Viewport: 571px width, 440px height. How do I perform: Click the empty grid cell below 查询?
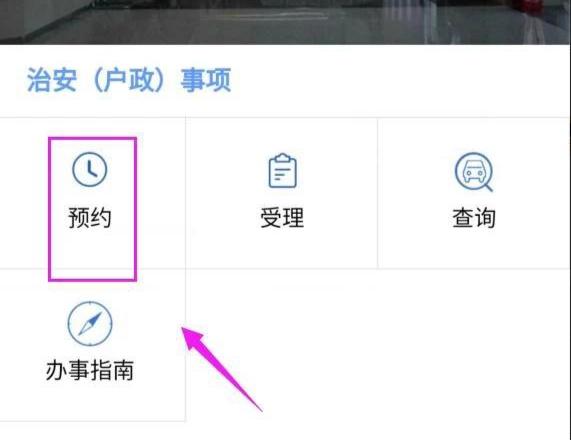click(474, 345)
